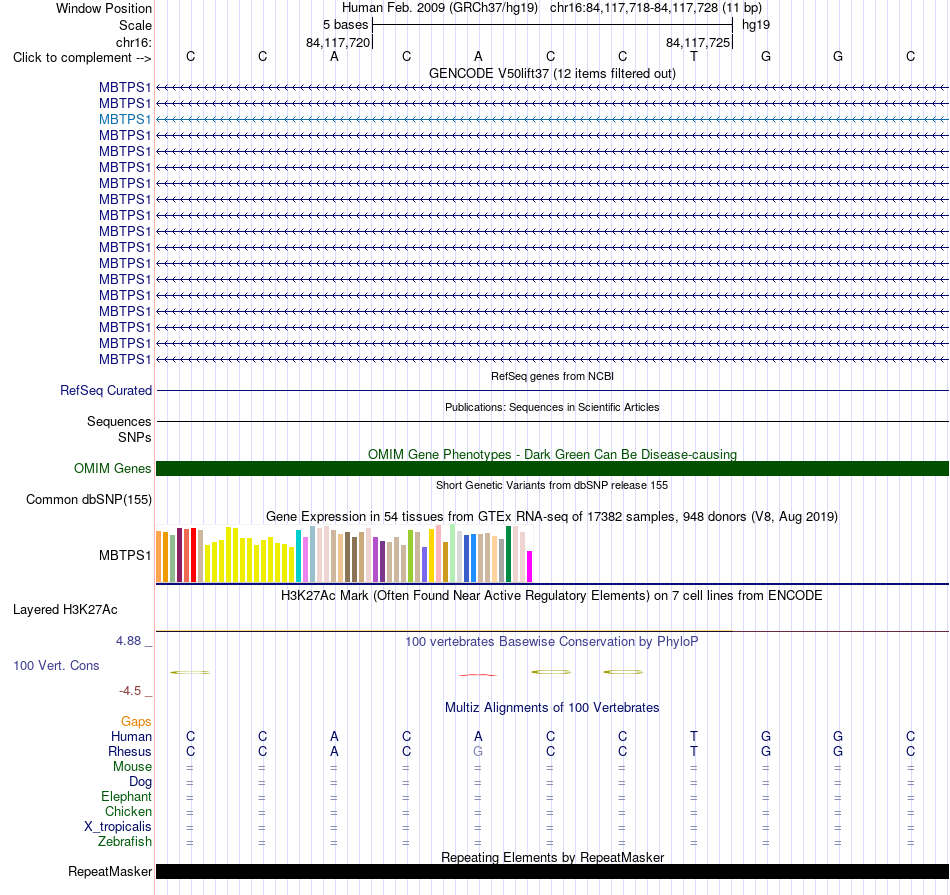Click 'Short Genetic Variants from dbSNP release 155'
Viewport: 950px width, 895px height.
pyautogui.click(x=552, y=485)
